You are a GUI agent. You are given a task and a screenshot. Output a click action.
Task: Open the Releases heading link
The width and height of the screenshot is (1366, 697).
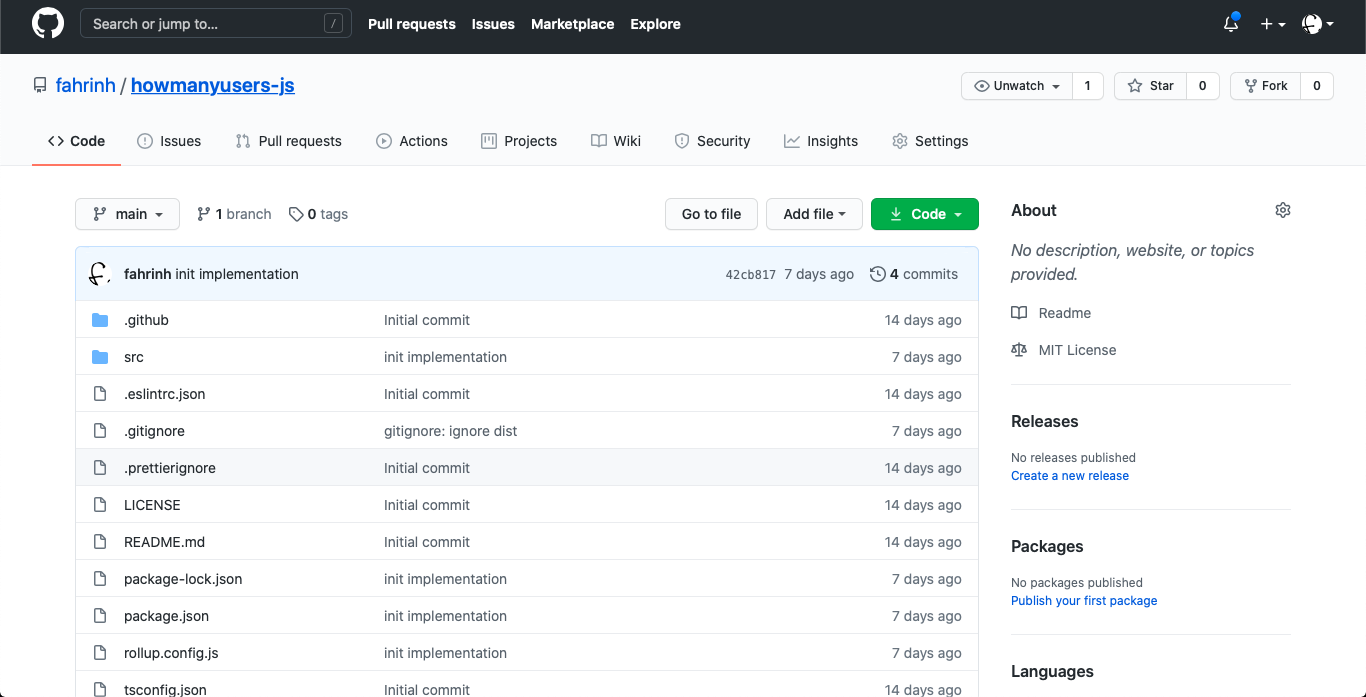point(1045,421)
